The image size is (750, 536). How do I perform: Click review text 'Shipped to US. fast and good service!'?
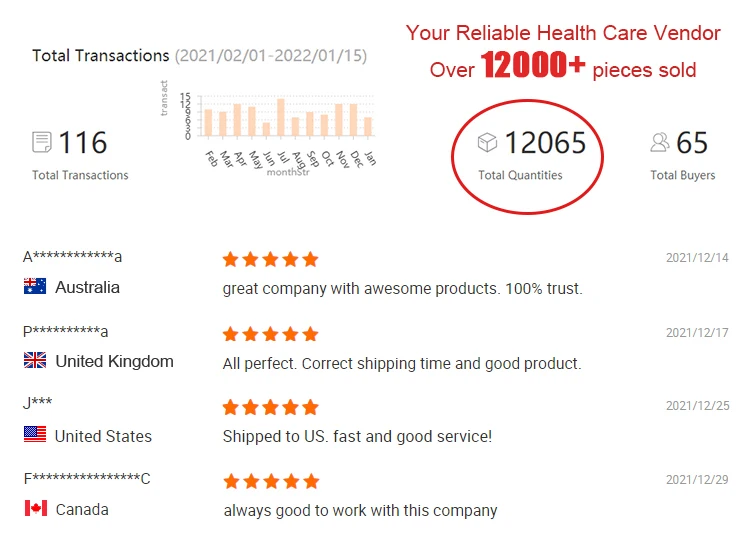point(357,437)
